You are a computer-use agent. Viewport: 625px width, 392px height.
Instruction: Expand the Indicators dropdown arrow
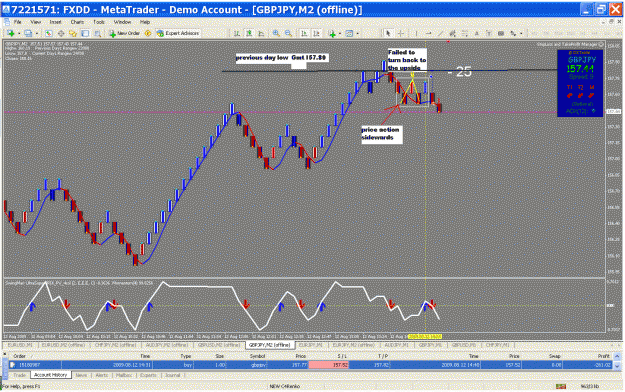(x=340, y=33)
